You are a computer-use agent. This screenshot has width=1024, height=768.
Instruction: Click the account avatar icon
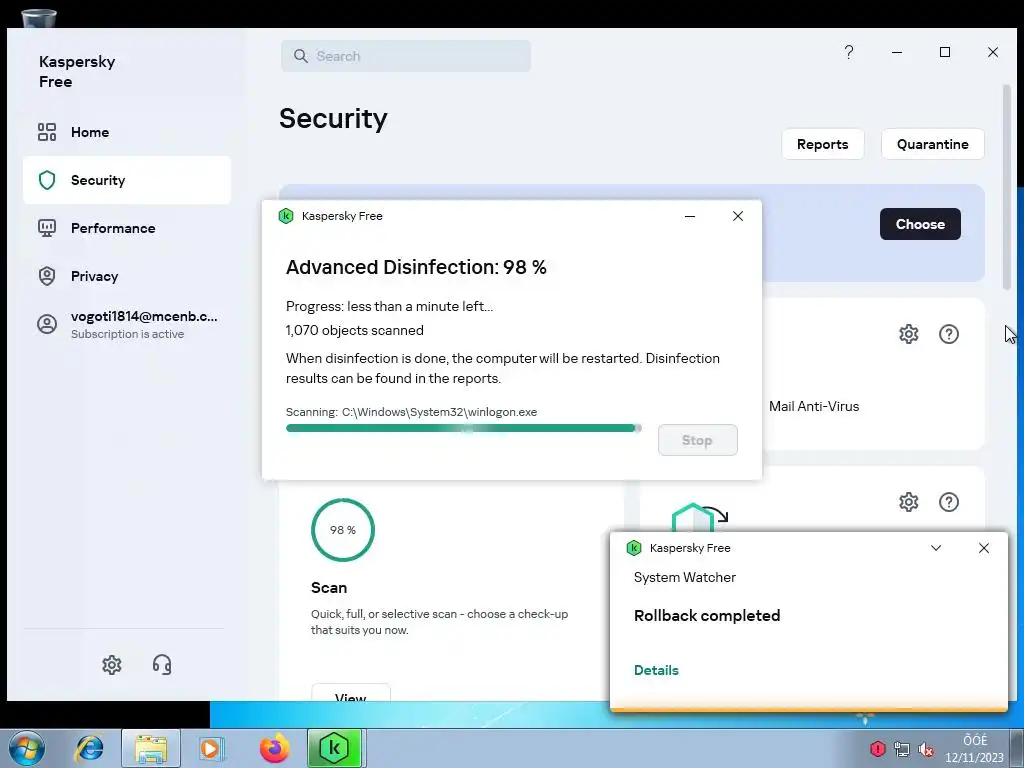pos(46,324)
